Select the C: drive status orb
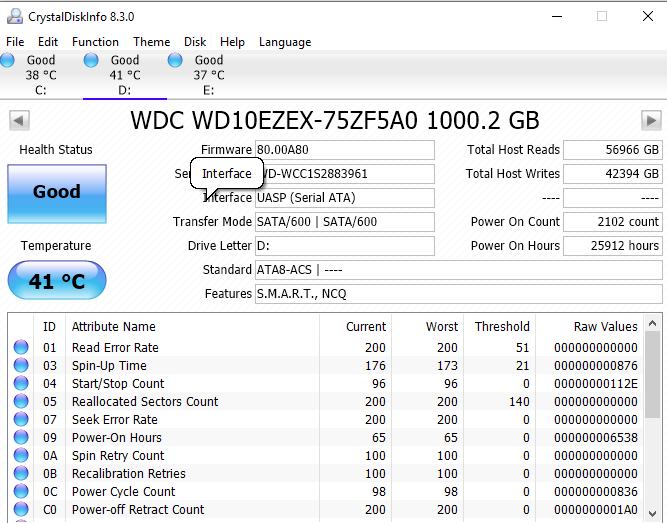667x523 pixels. [8, 61]
